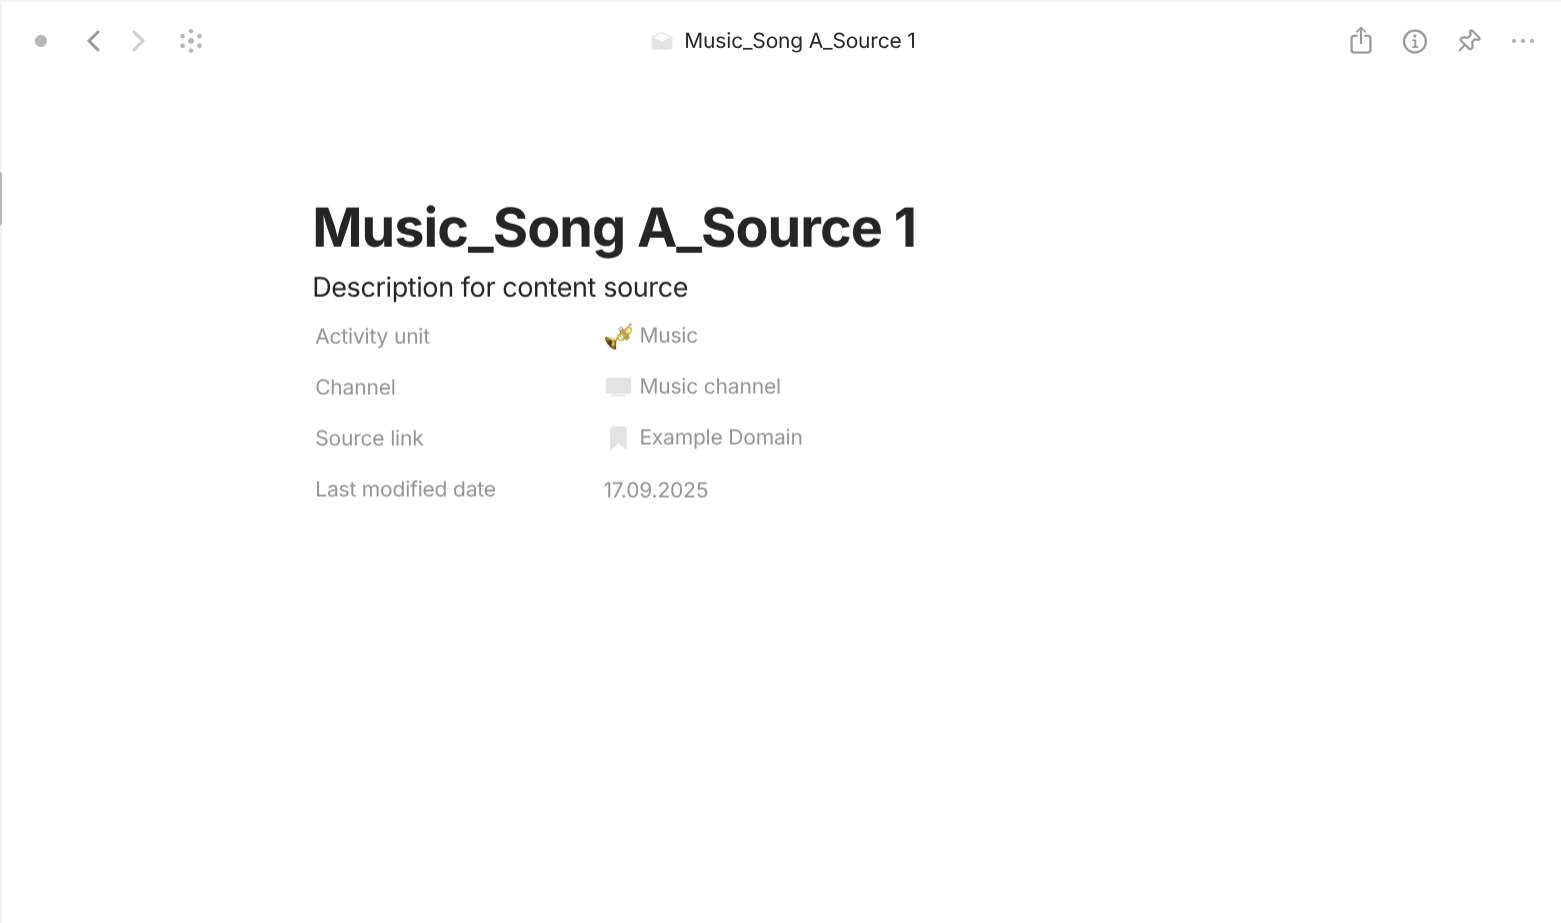Click the trumpet icon beside Music
The image size is (1561, 923).
618,336
